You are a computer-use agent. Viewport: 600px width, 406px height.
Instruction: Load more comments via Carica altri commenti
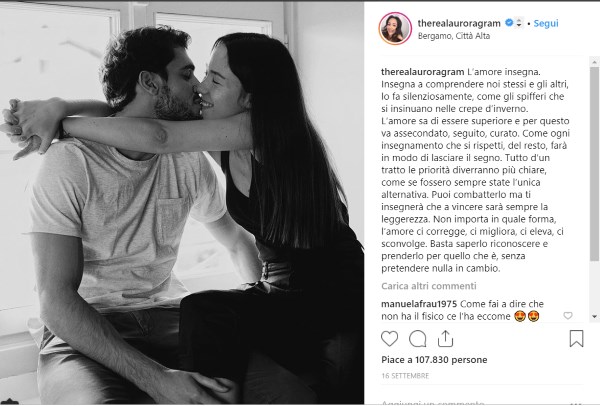click(429, 286)
